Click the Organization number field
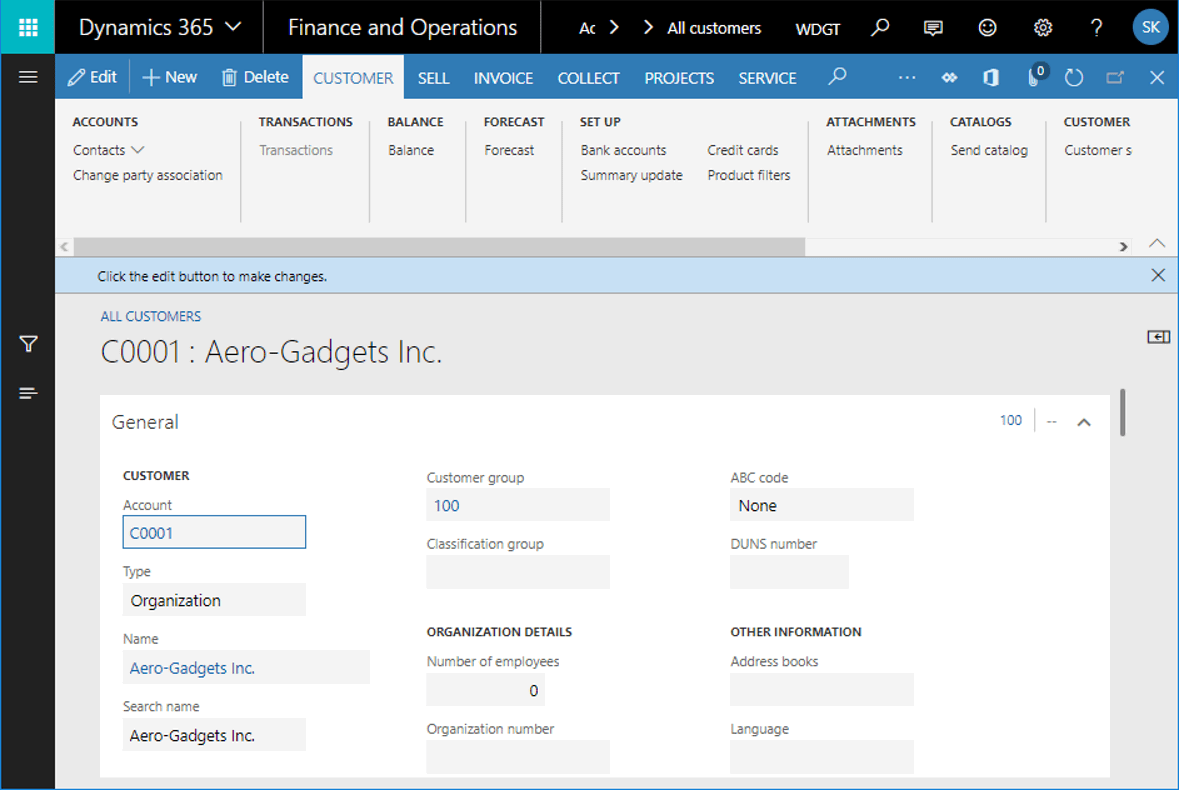The height and width of the screenshot is (791, 1180). coord(518,756)
